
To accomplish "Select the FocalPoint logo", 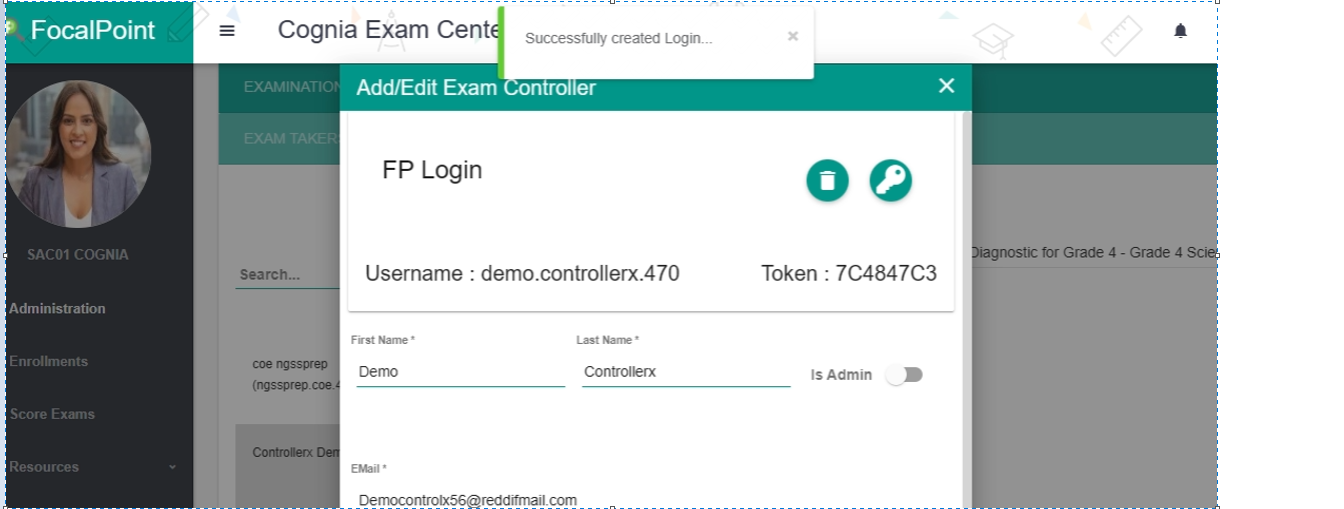I will coord(93,30).
